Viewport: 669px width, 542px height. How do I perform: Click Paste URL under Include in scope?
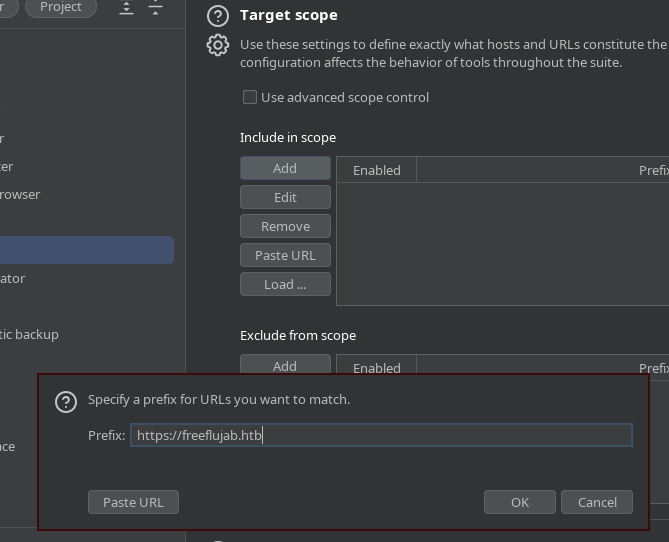pyautogui.click(x=285, y=256)
